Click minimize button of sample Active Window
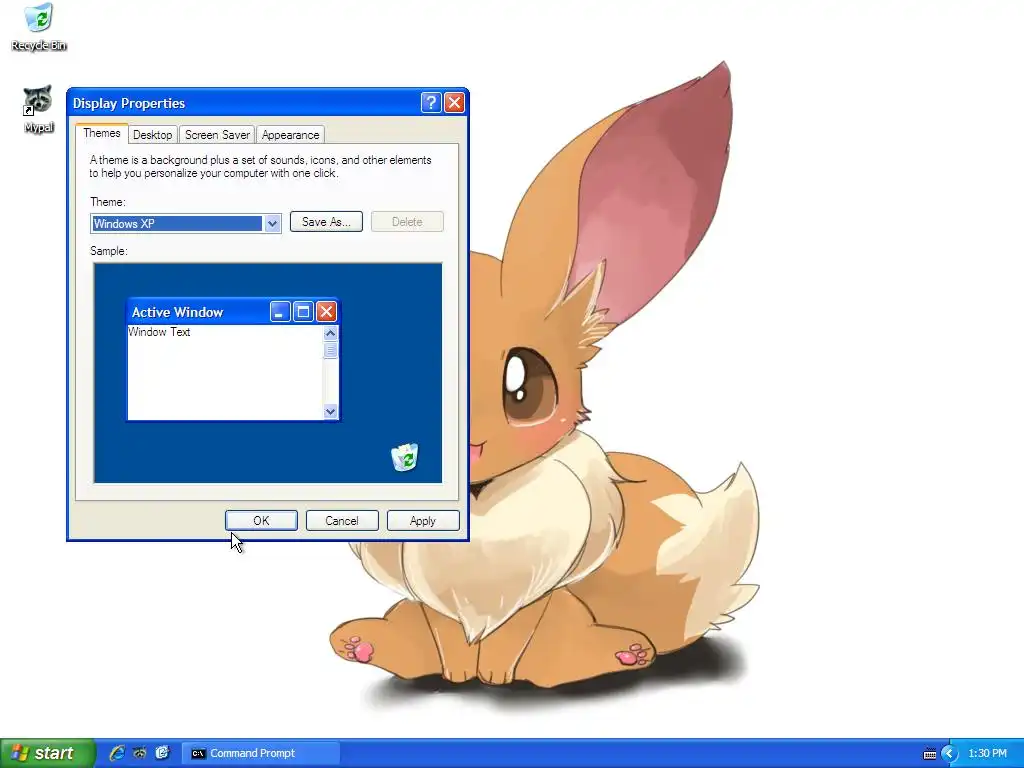1024x768 pixels. tap(280, 312)
